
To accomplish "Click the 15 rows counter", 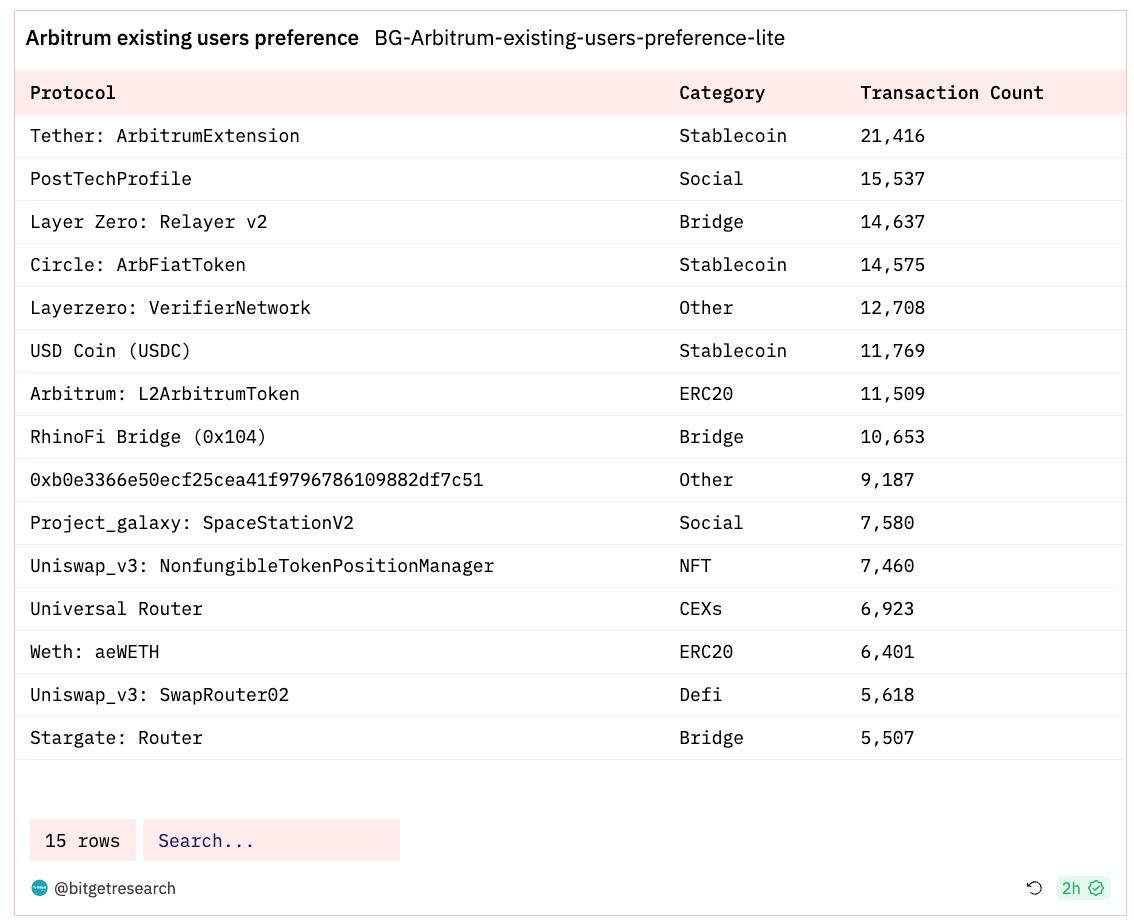I will (x=82, y=840).
